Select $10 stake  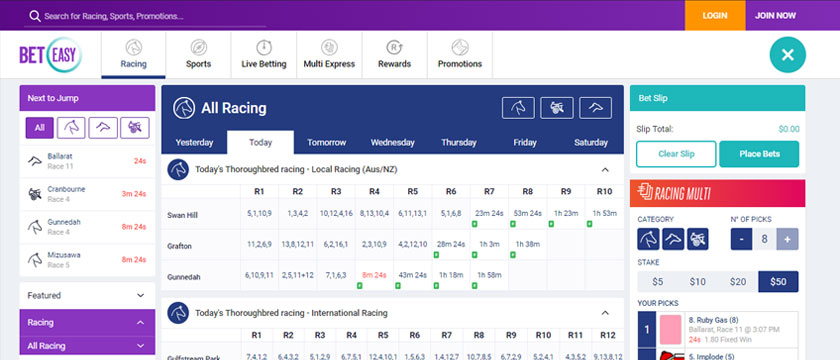[698, 282]
